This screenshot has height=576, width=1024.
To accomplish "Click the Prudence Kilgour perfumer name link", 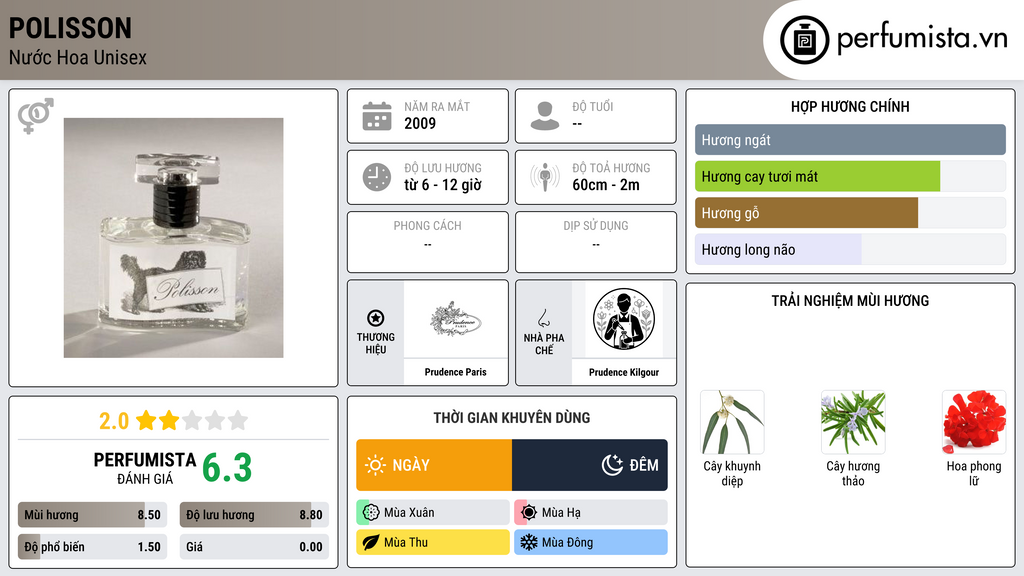I will click(x=624, y=372).
